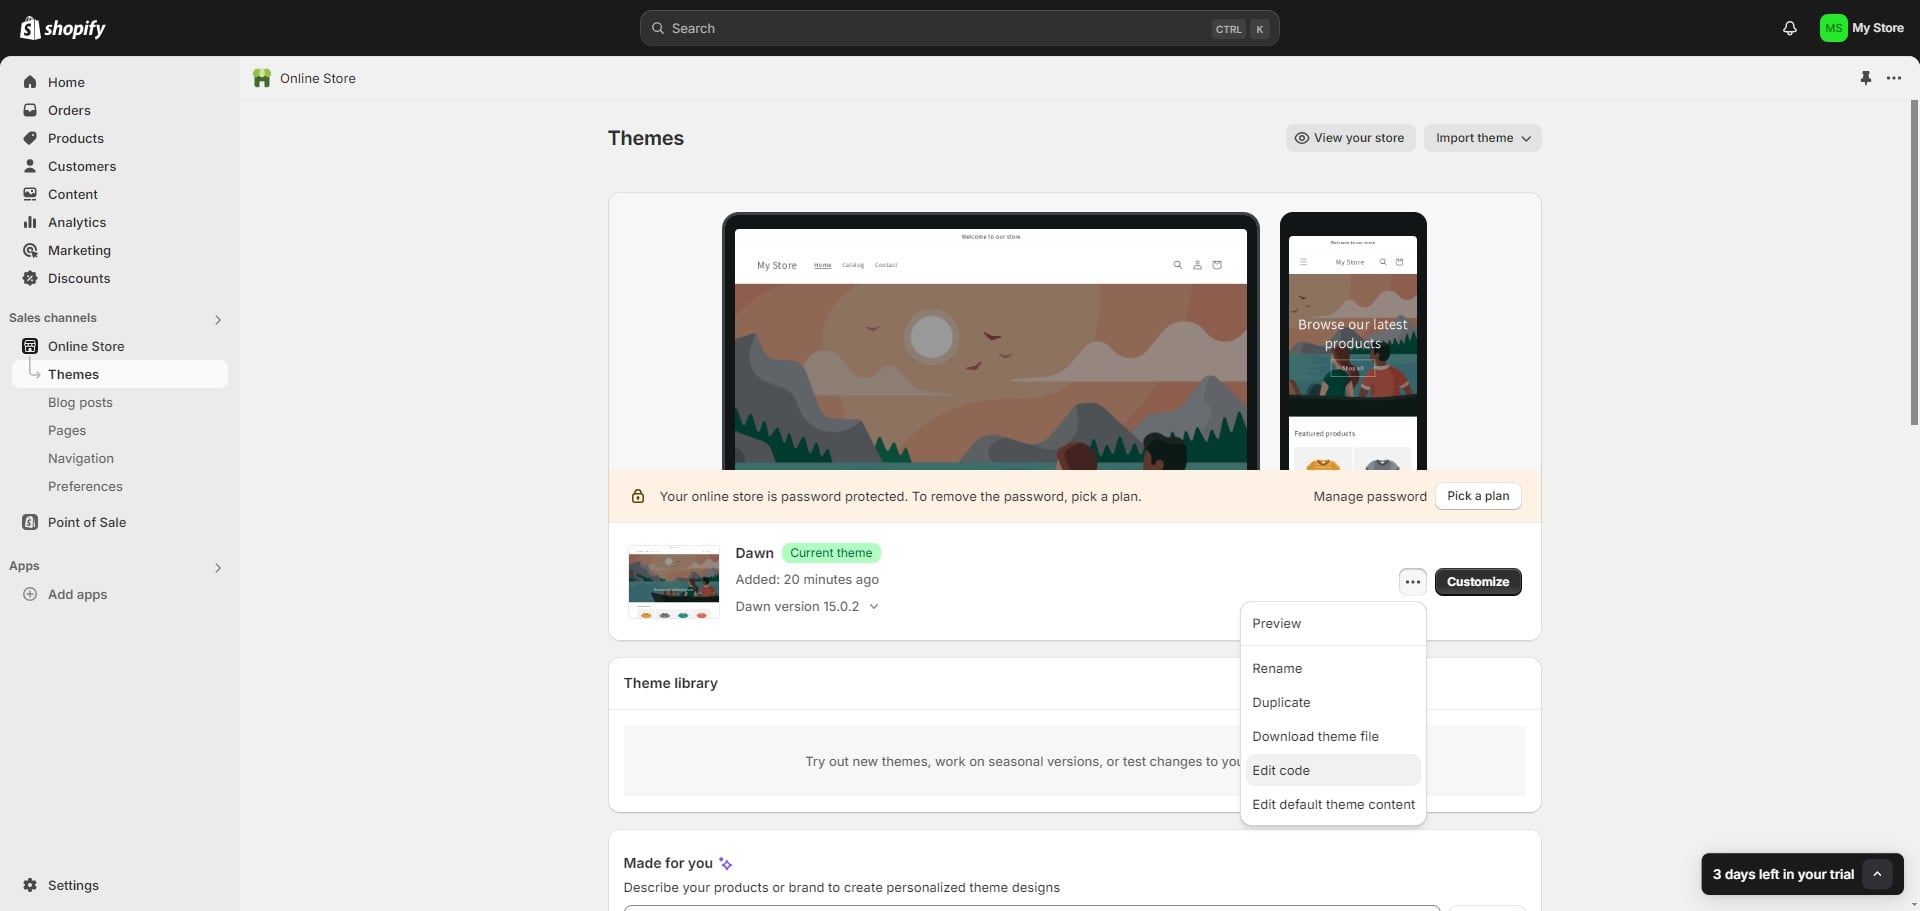Select Rename from the theme menu
This screenshot has height=911, width=1920.
pos(1333,668)
